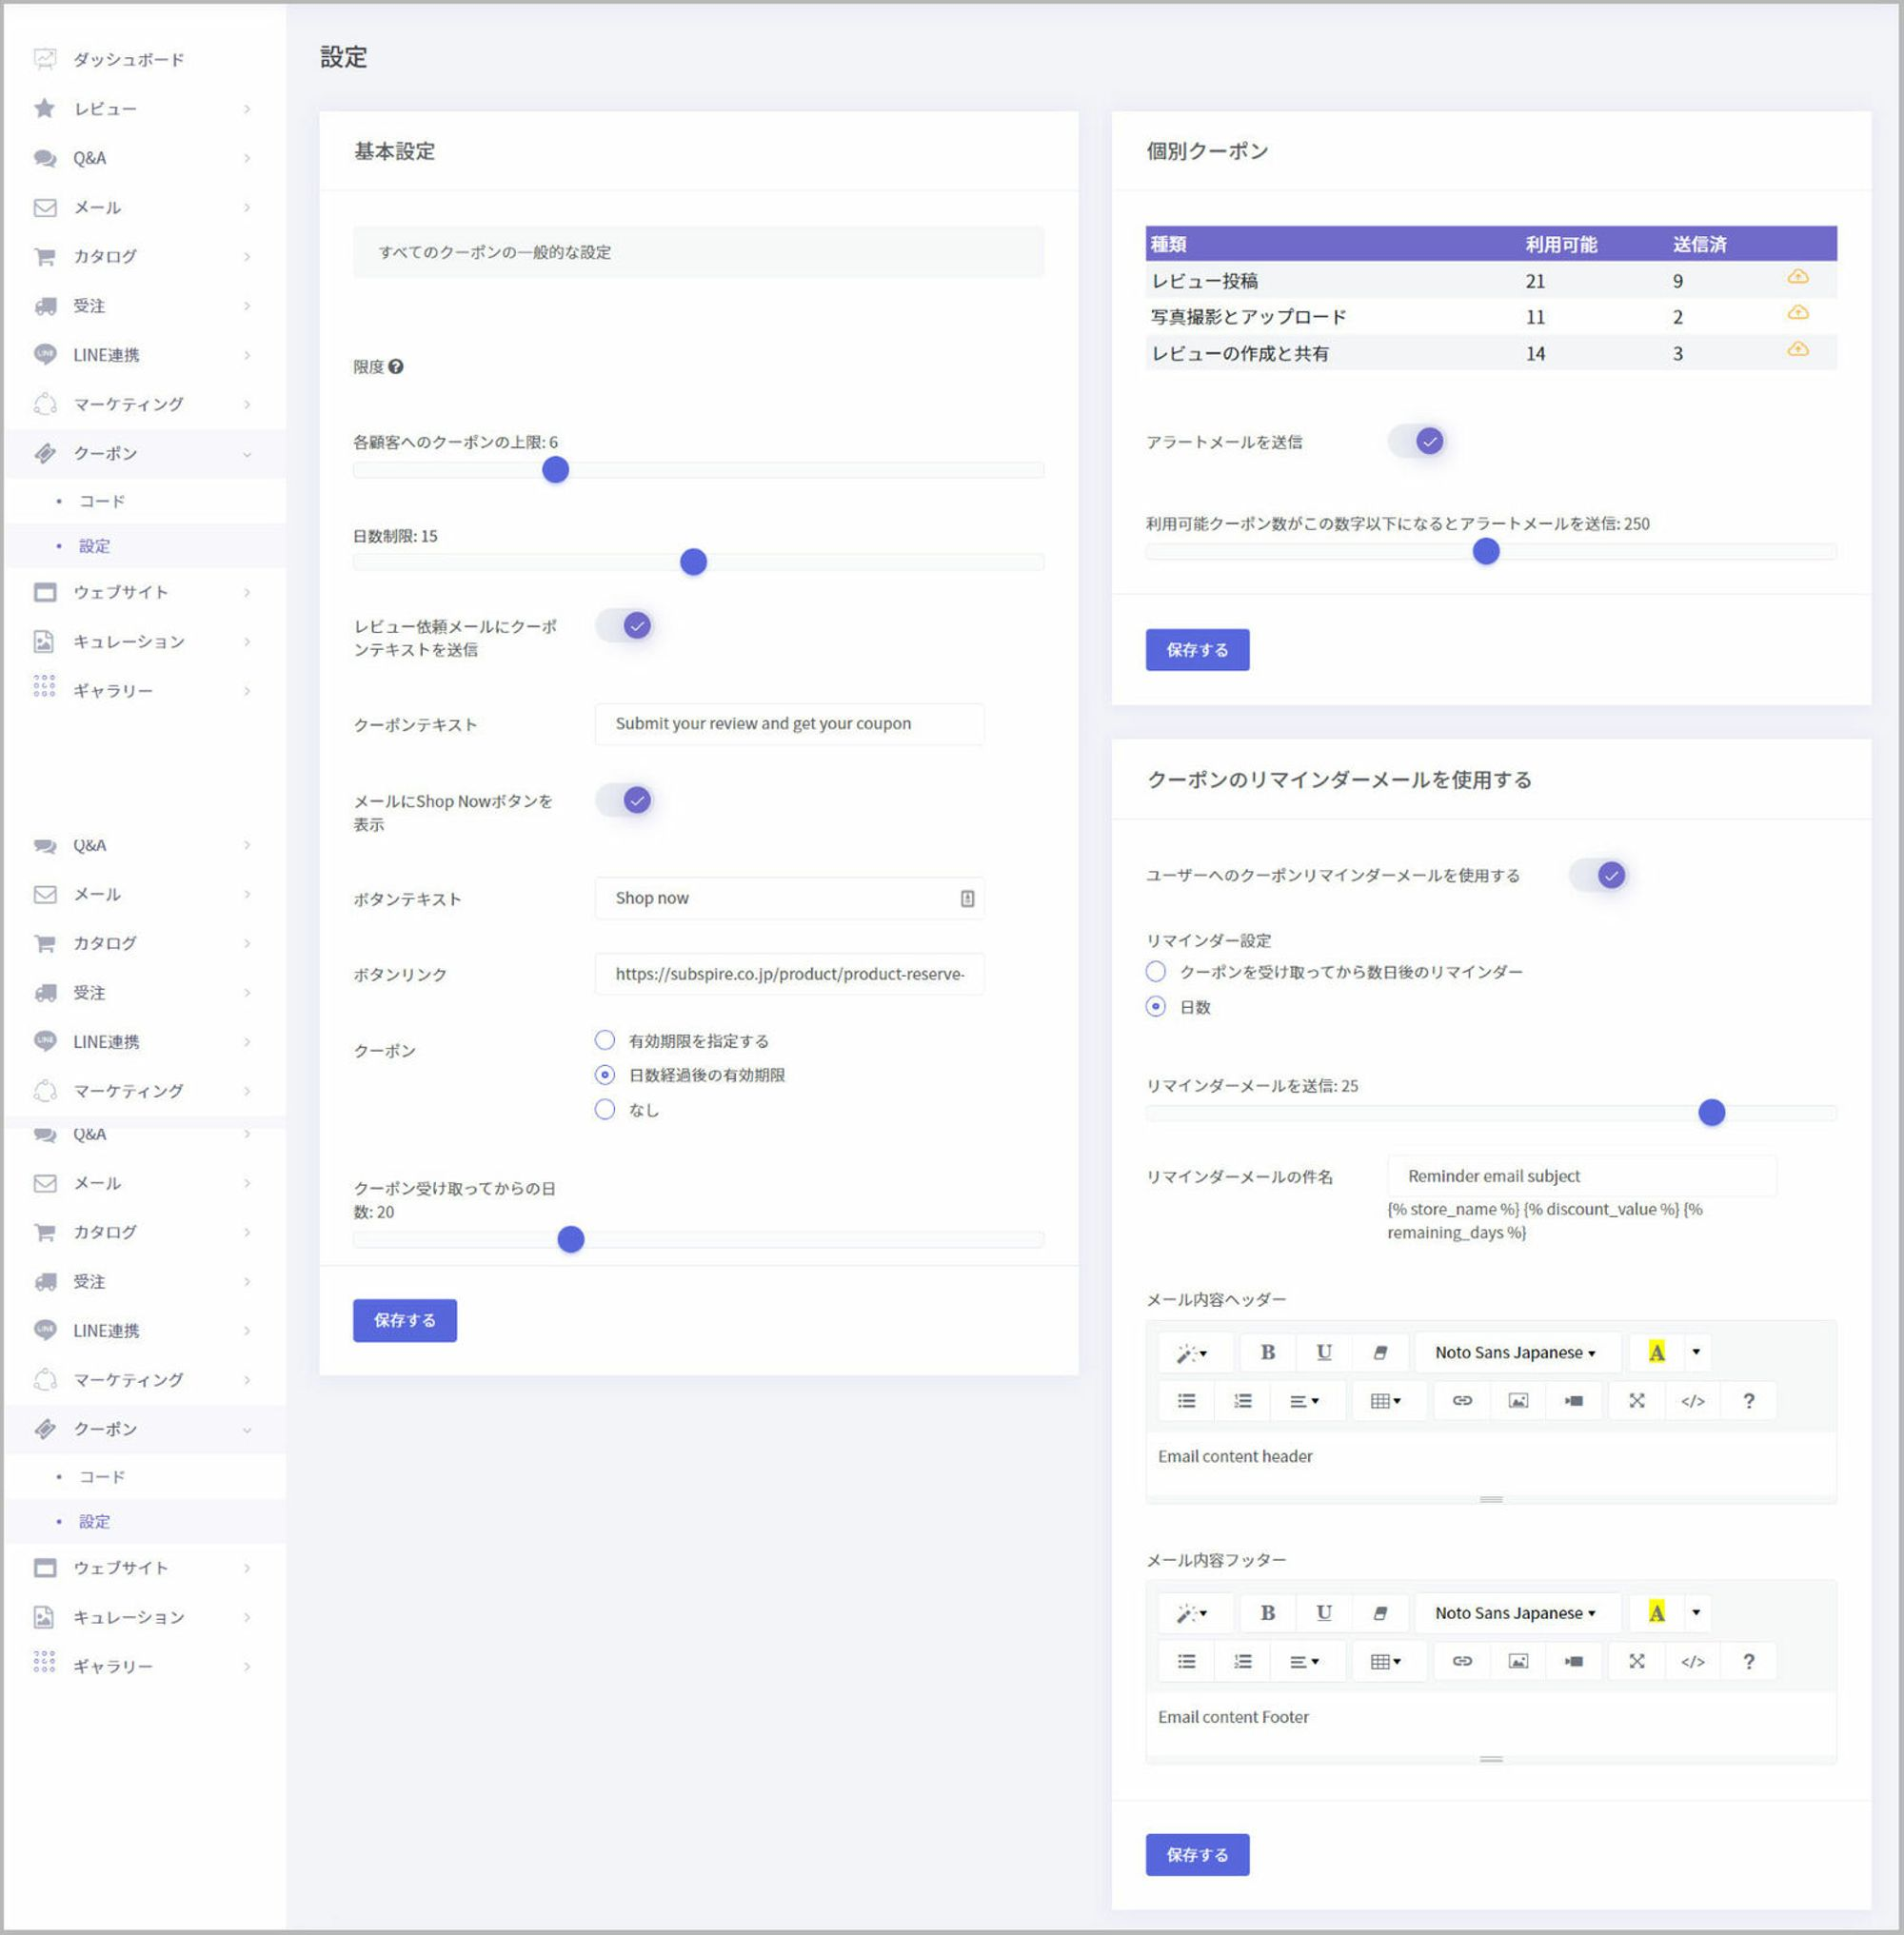1904x1935 pixels.
Task: Click upload icon for レビュー投稿 row
Action: 1797,277
